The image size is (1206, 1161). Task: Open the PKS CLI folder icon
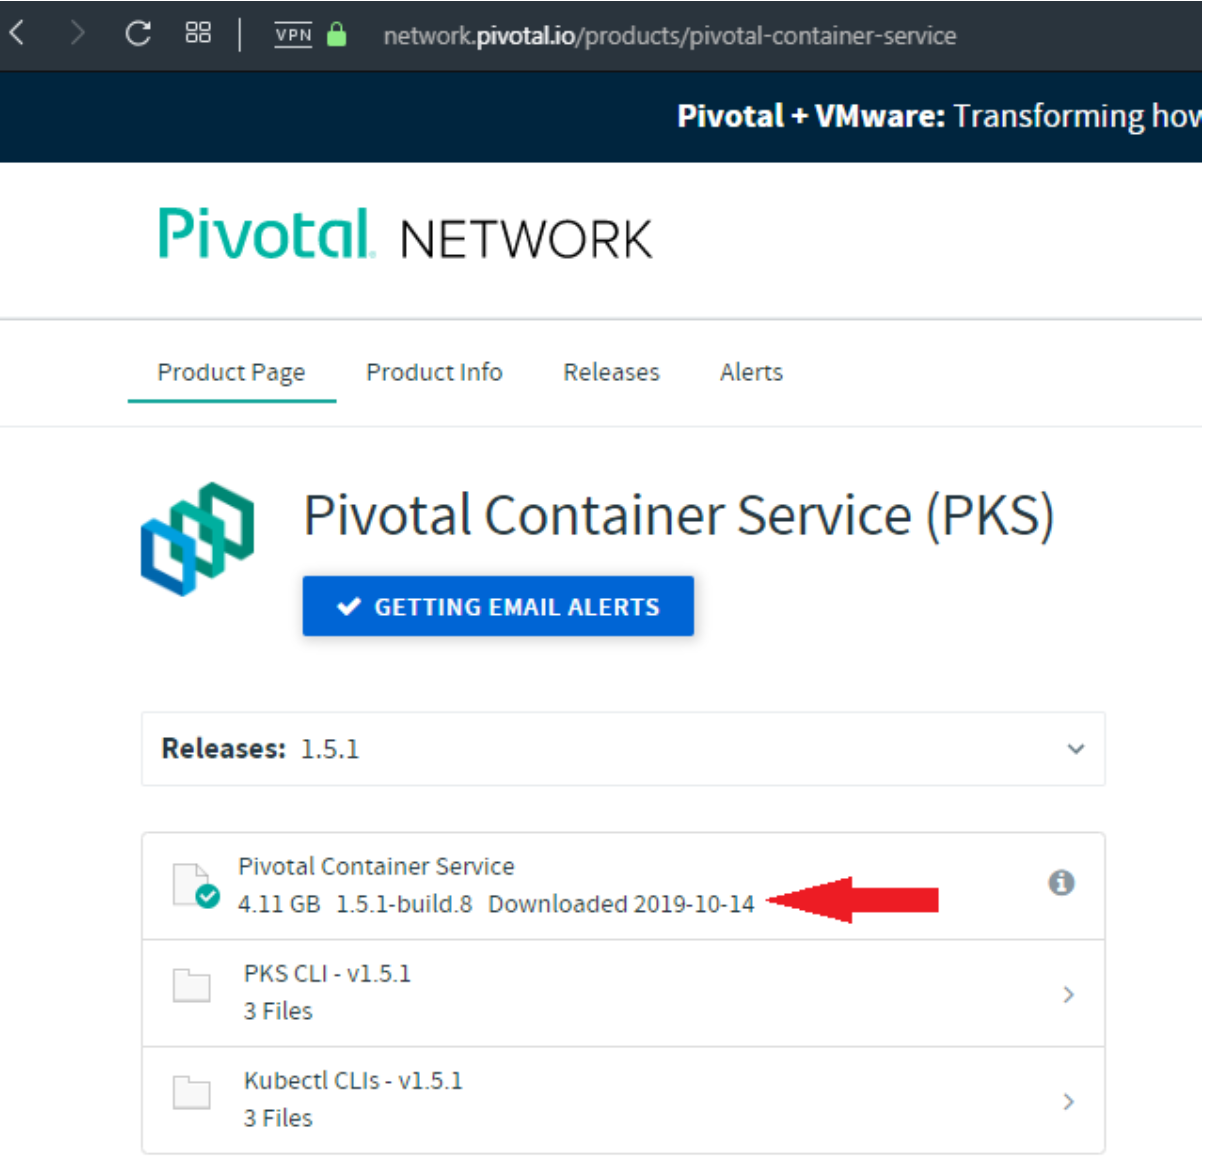coord(191,985)
